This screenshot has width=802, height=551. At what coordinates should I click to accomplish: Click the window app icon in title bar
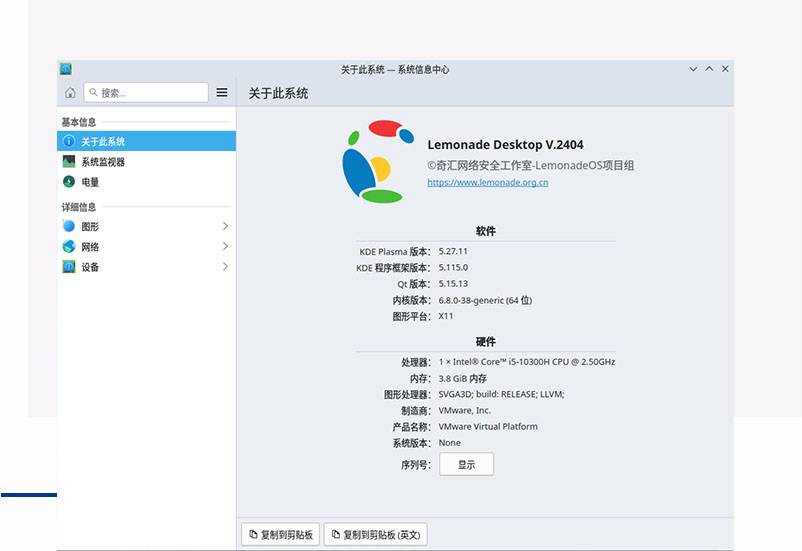click(x=65, y=69)
